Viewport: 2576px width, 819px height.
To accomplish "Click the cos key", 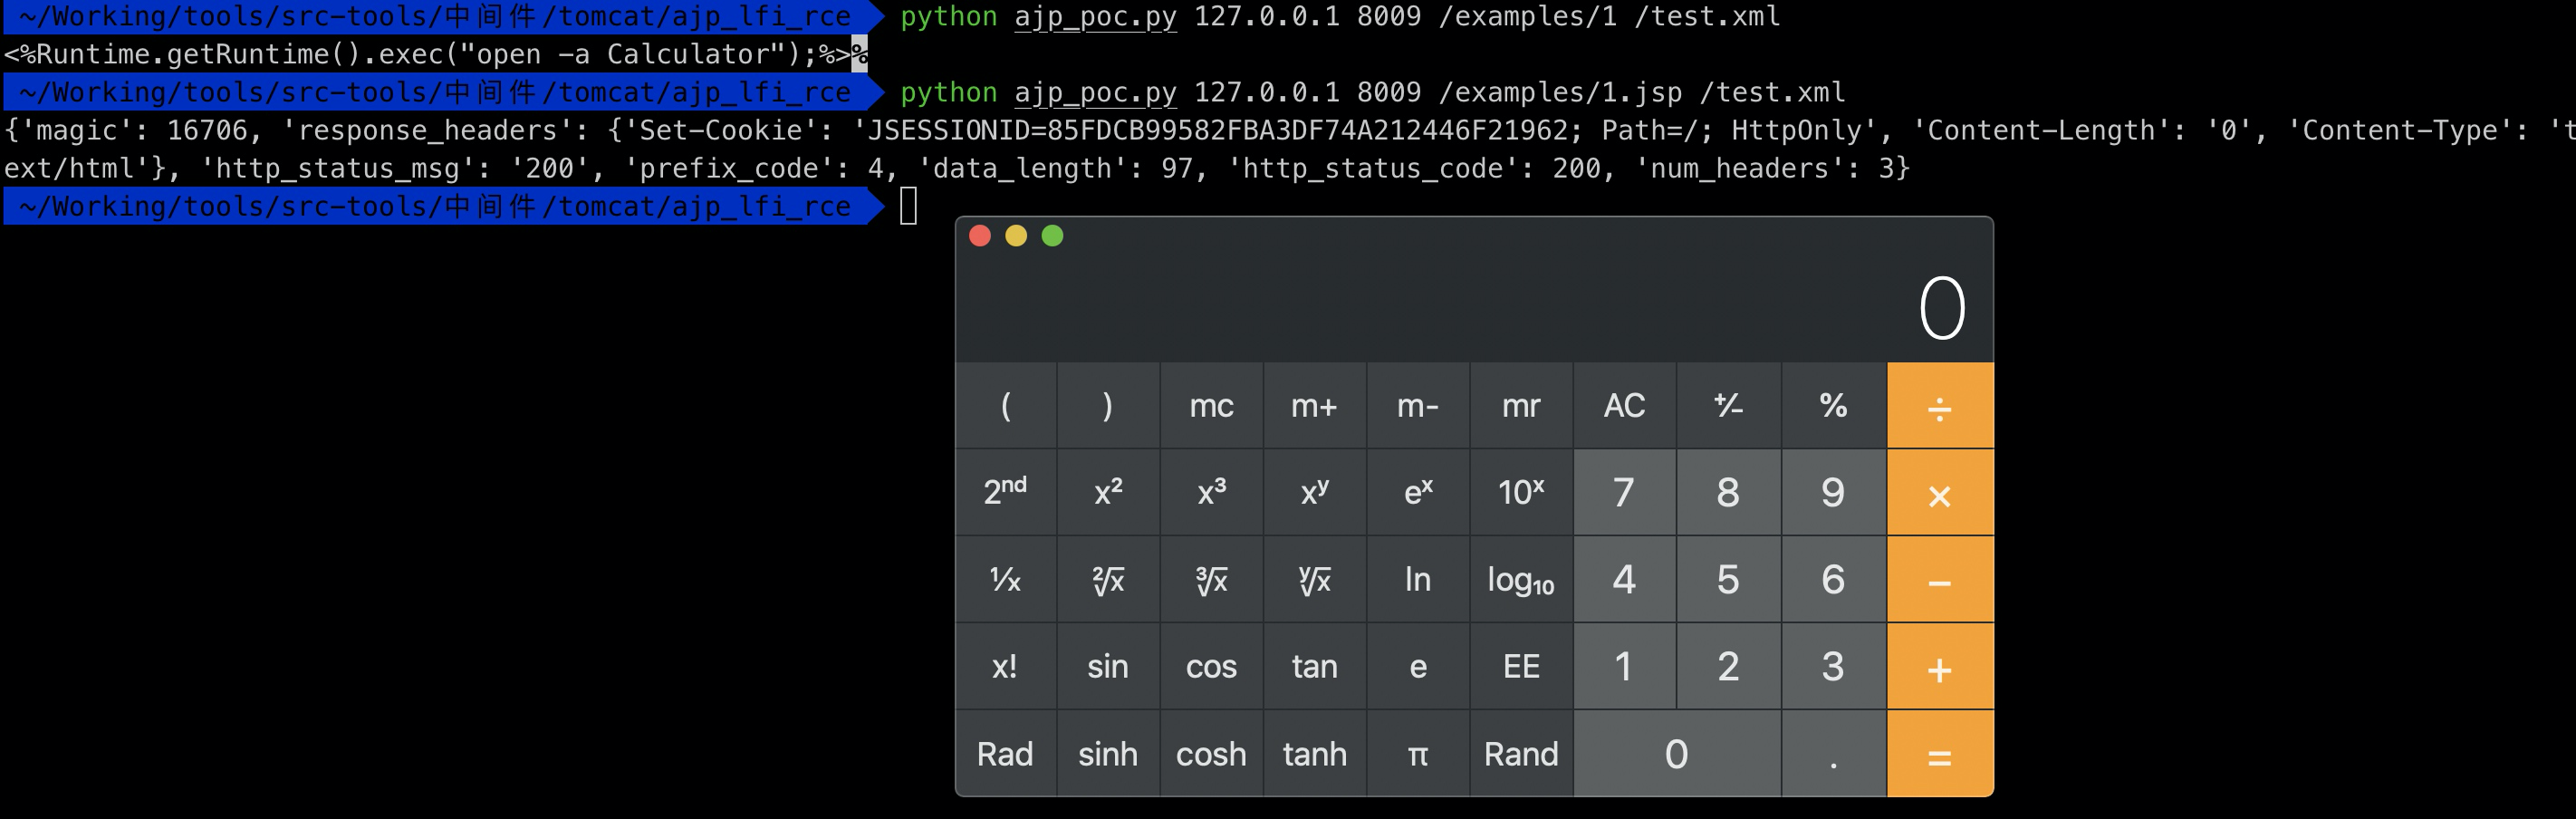I will (1211, 667).
